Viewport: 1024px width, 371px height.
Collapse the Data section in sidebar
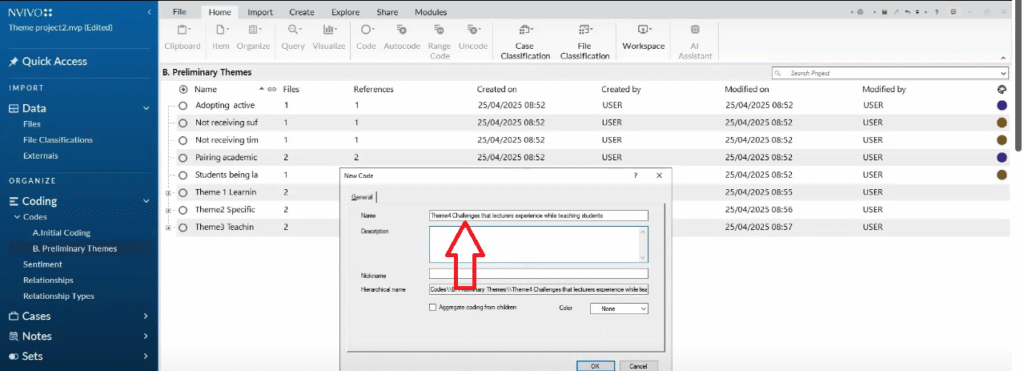[x=146, y=109]
